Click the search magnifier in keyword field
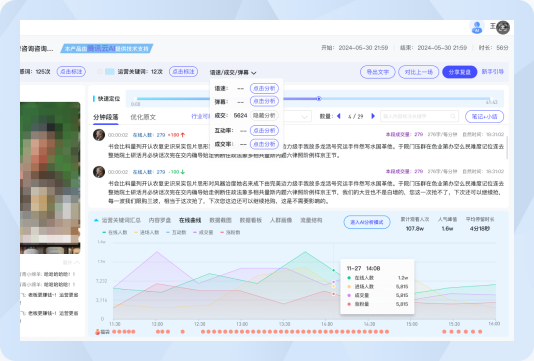534x361 pixels. (453, 116)
